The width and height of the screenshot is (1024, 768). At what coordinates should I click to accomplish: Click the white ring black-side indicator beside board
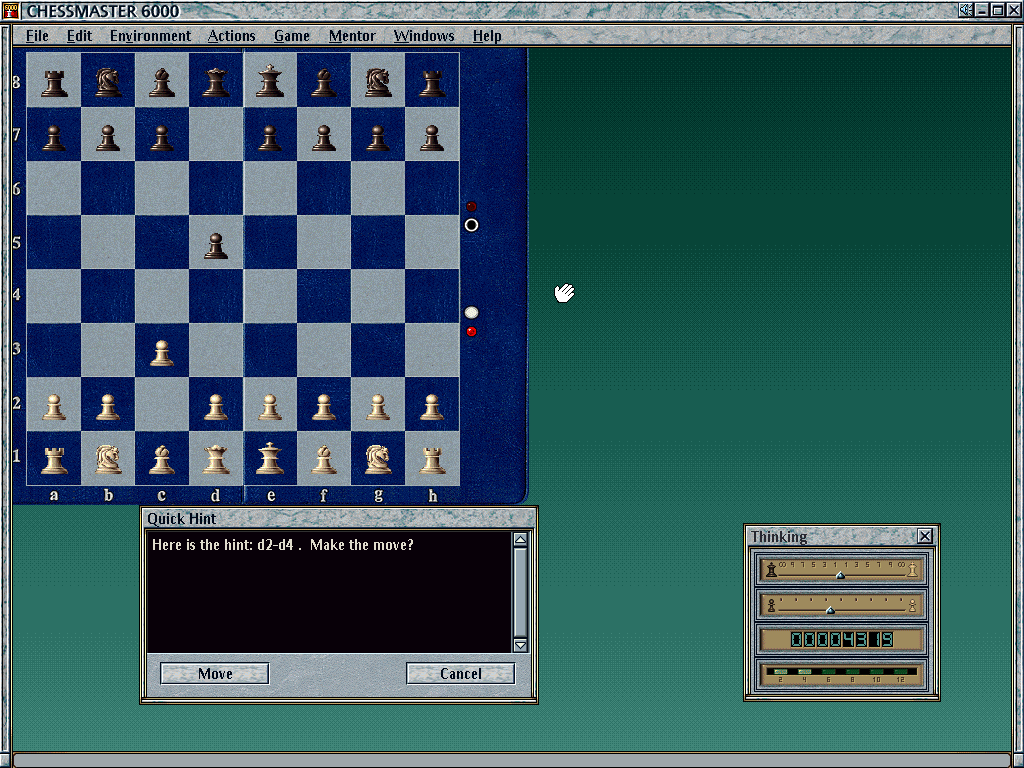point(472,225)
